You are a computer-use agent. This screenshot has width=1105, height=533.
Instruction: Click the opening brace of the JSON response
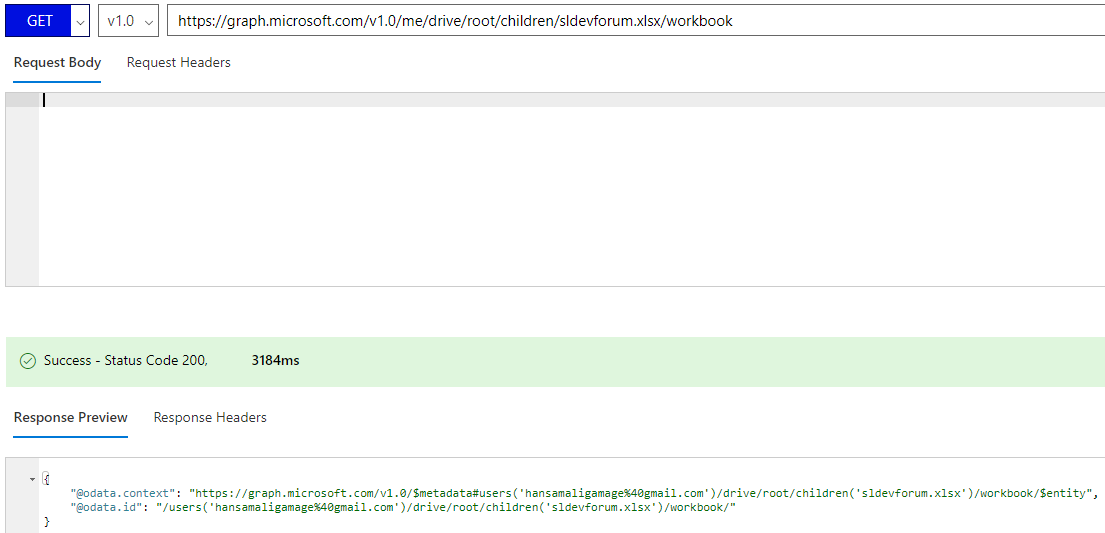coord(47,479)
